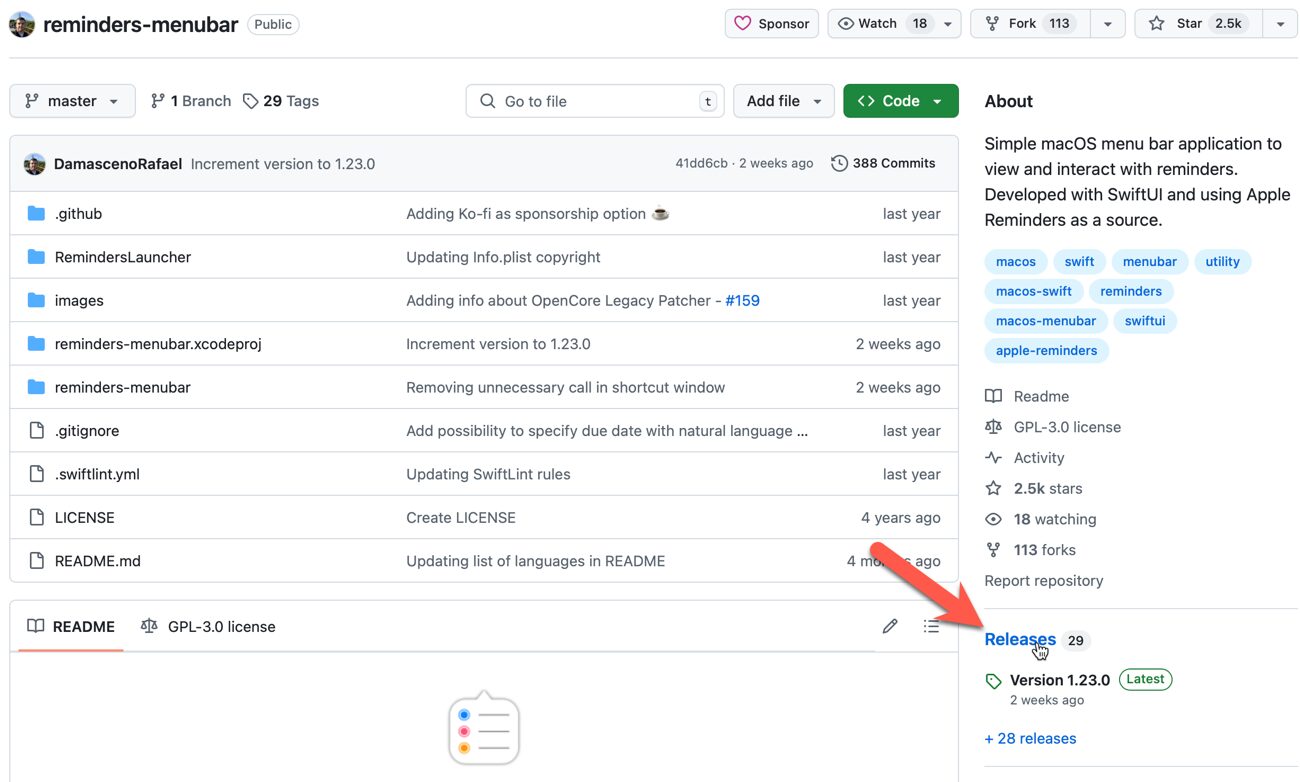Open the green Code dropdown button
The width and height of the screenshot is (1300, 782).
900,101
